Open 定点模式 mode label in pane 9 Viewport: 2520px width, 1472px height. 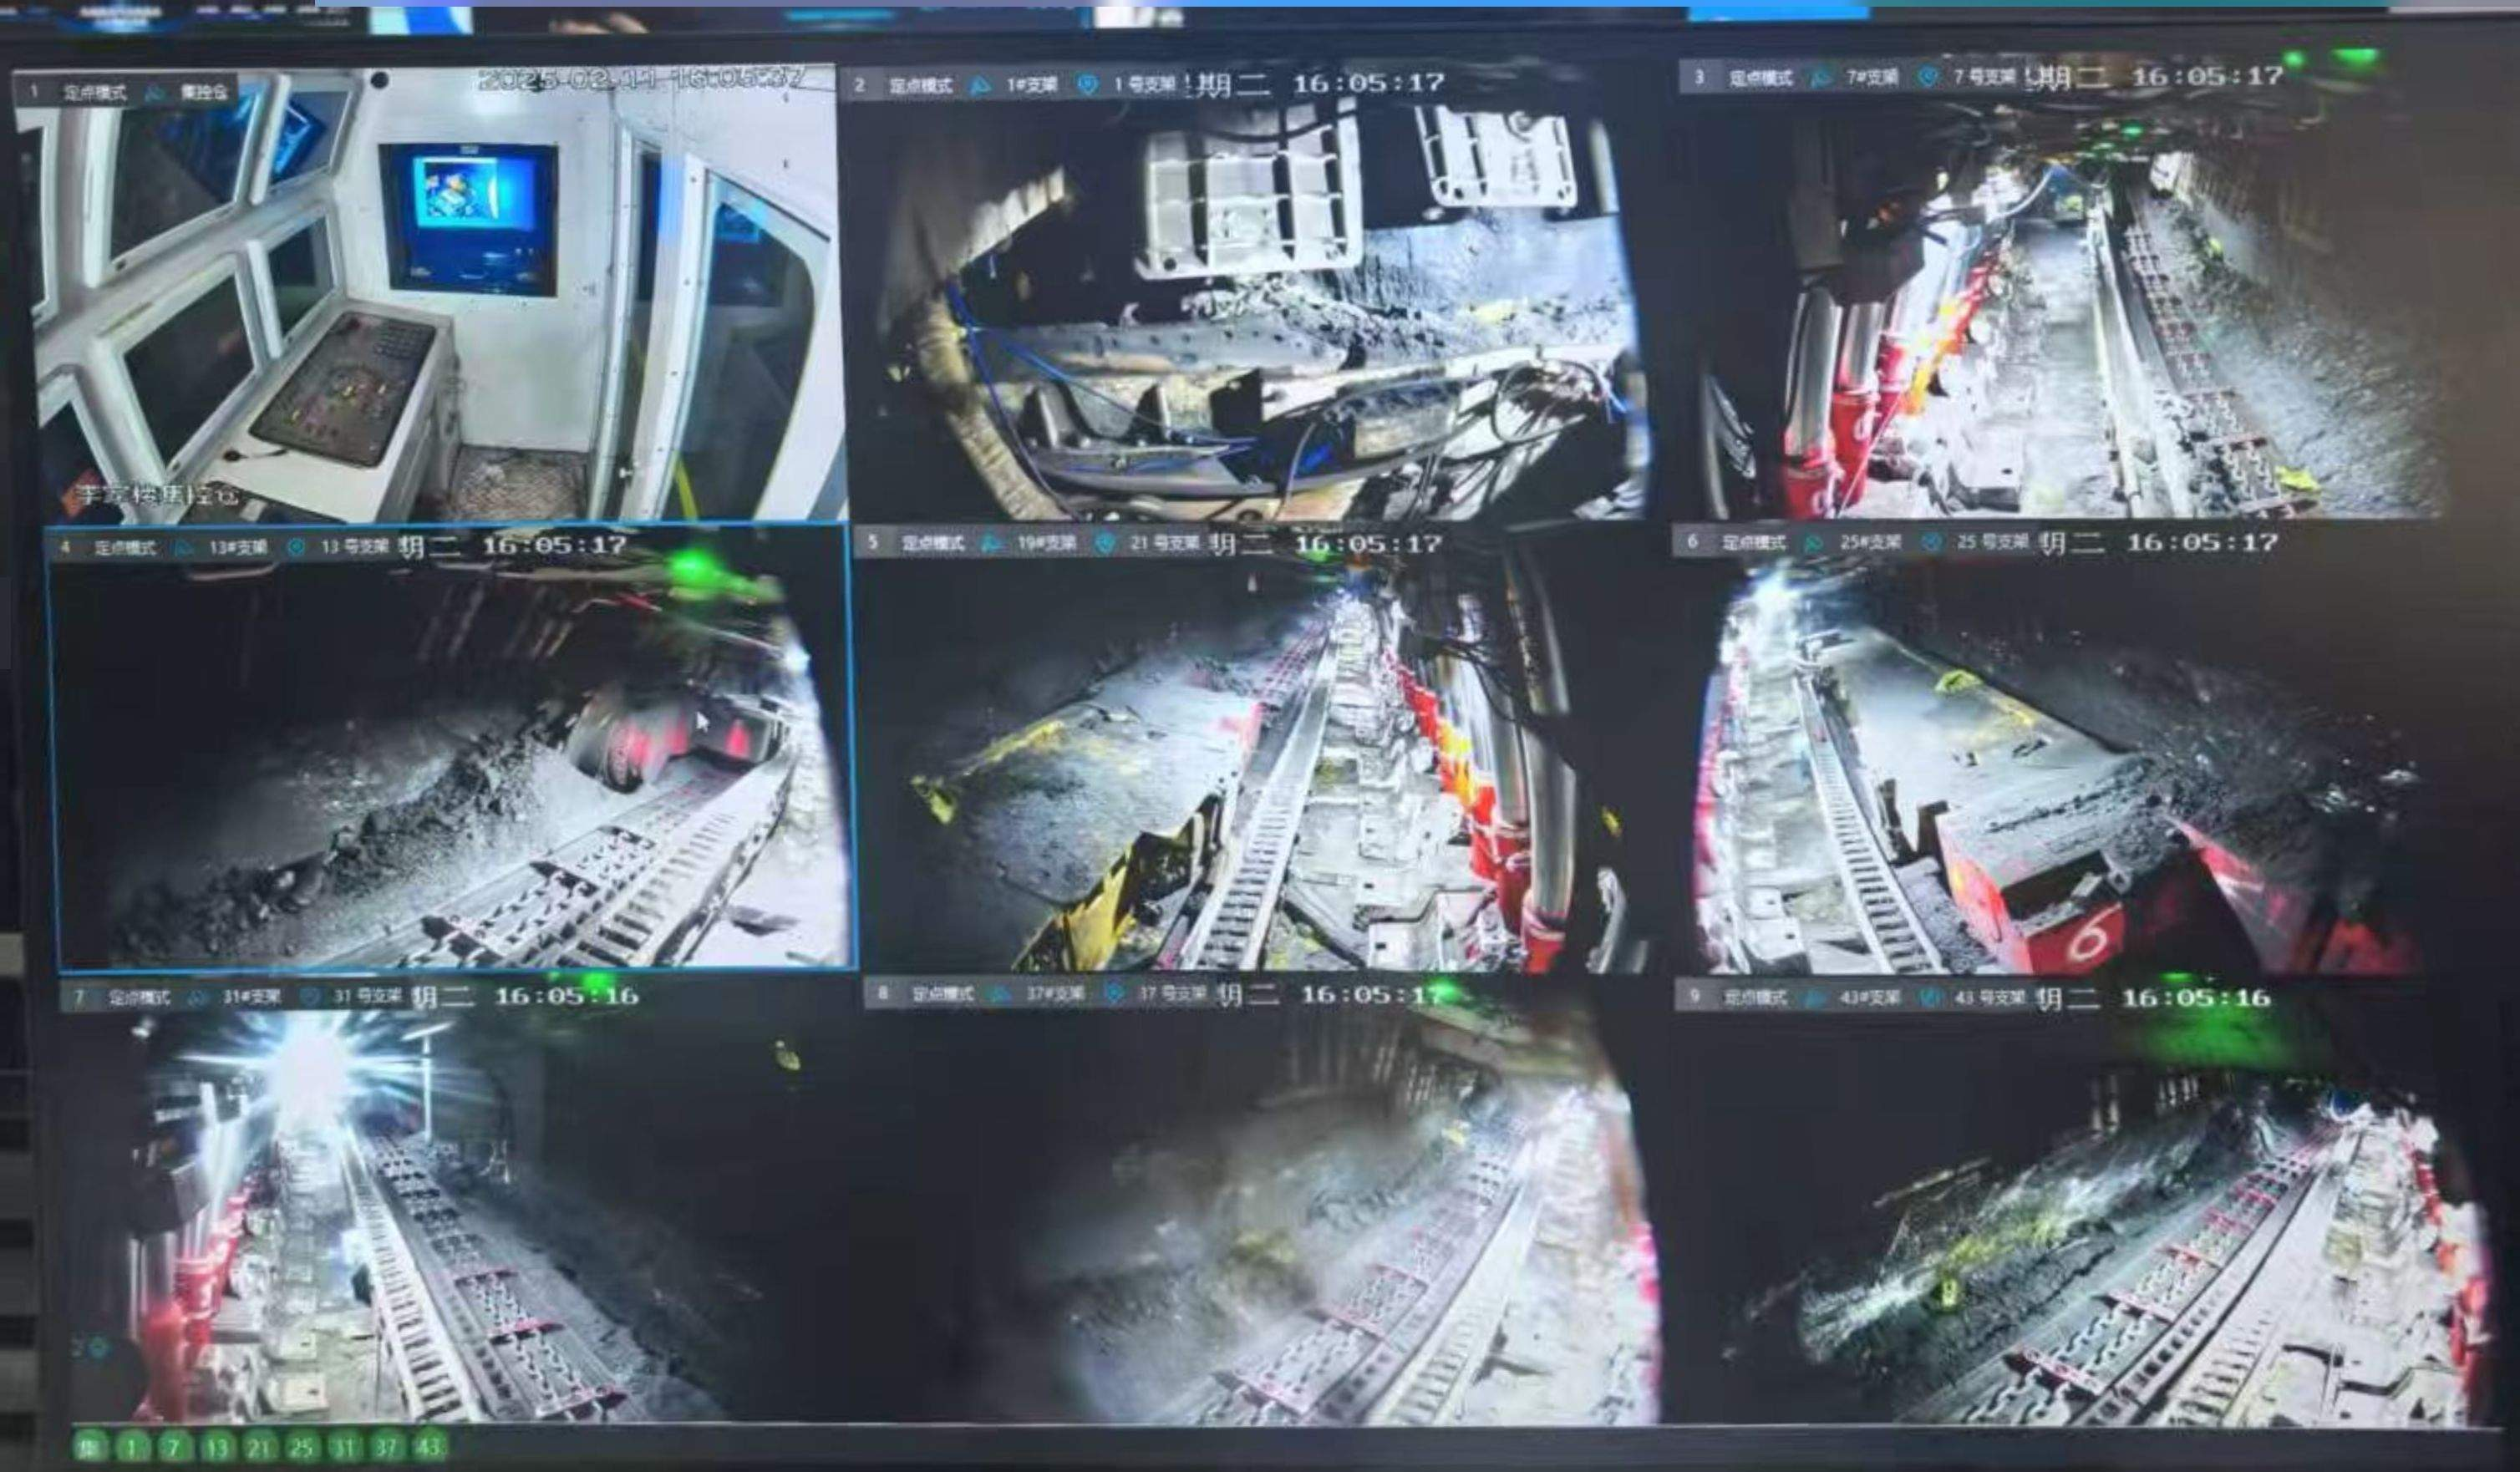[1756, 998]
